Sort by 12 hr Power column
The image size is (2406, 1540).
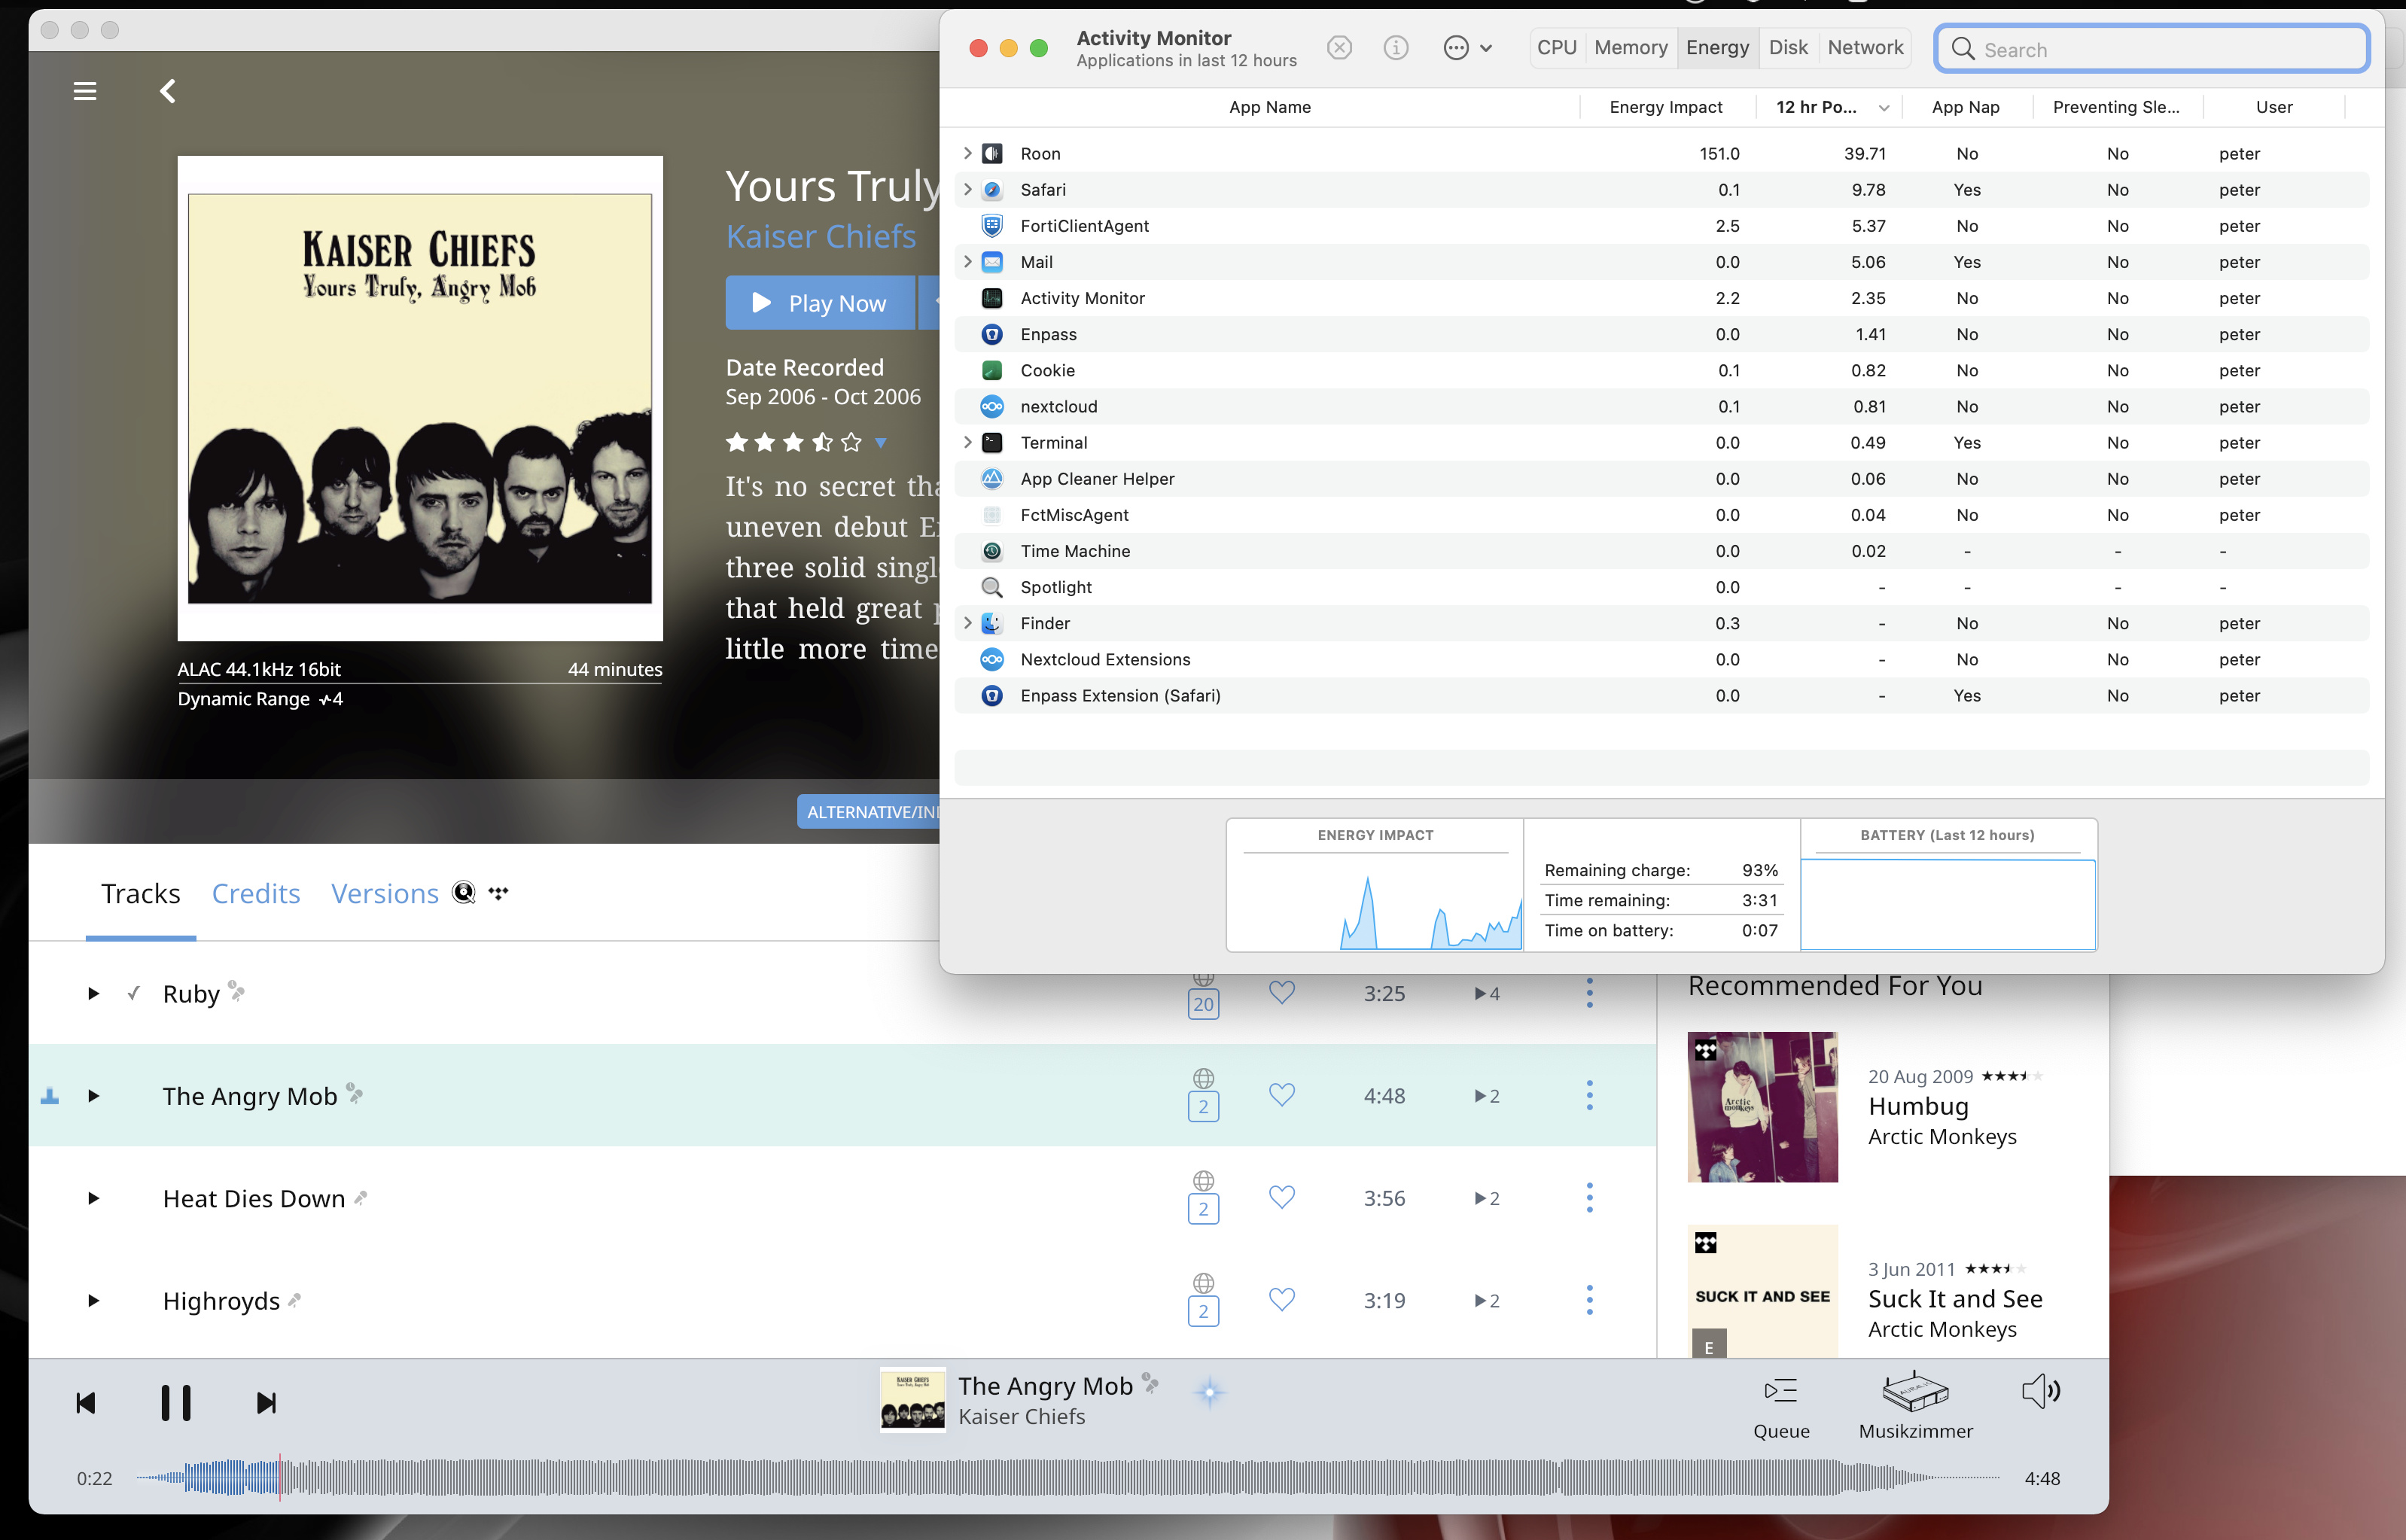(1829, 107)
